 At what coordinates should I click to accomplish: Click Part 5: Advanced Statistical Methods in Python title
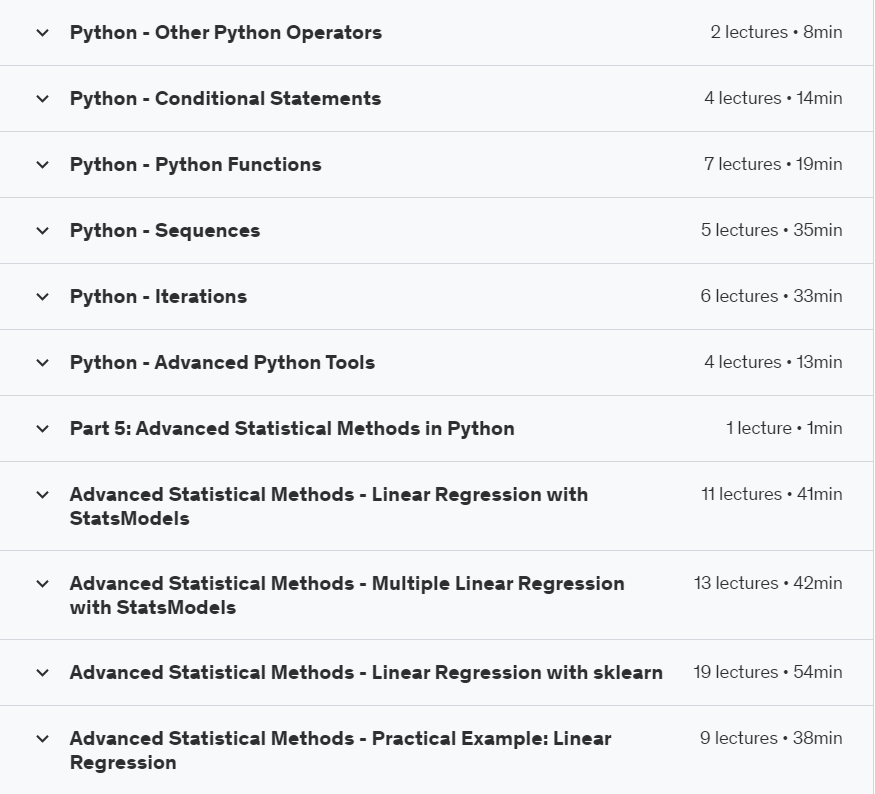(292, 429)
